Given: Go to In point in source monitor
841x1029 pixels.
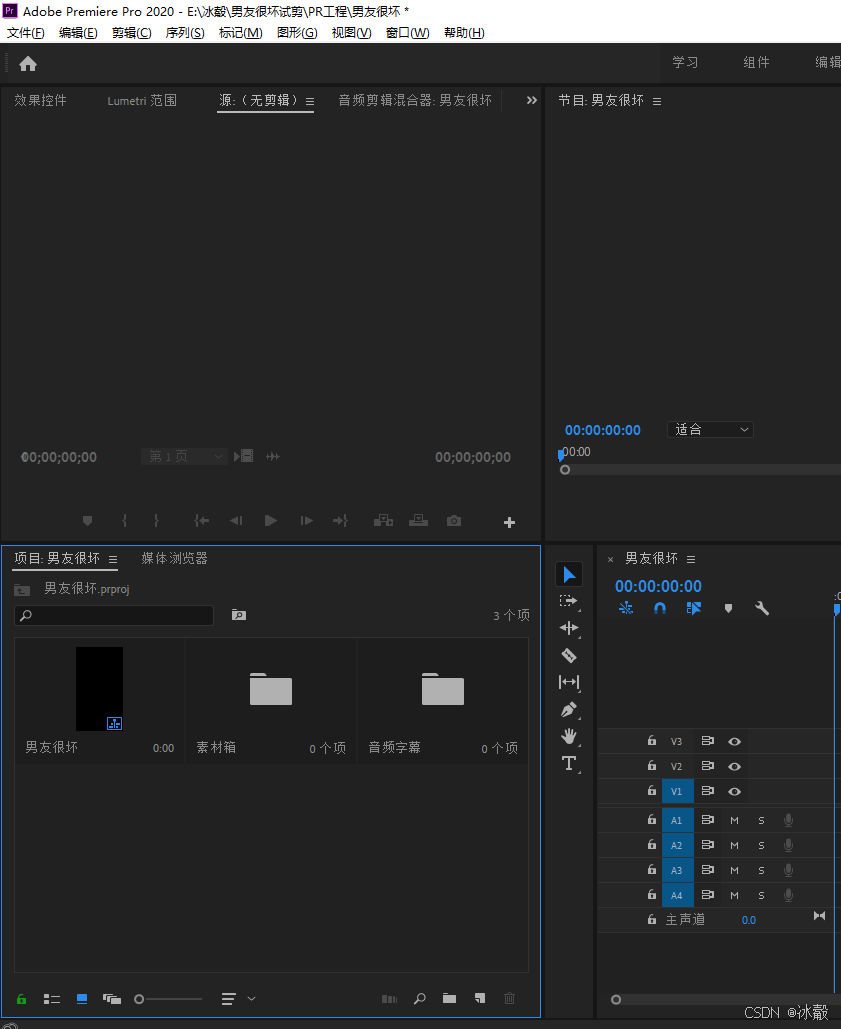Looking at the screenshot, I should [x=201, y=521].
